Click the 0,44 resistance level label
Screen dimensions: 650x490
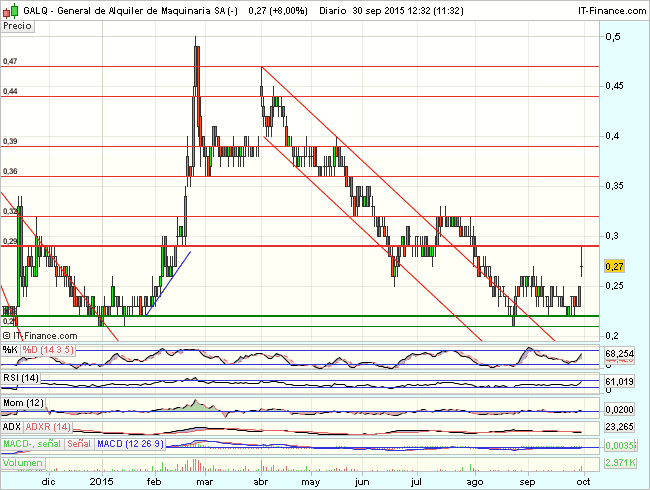10,91
